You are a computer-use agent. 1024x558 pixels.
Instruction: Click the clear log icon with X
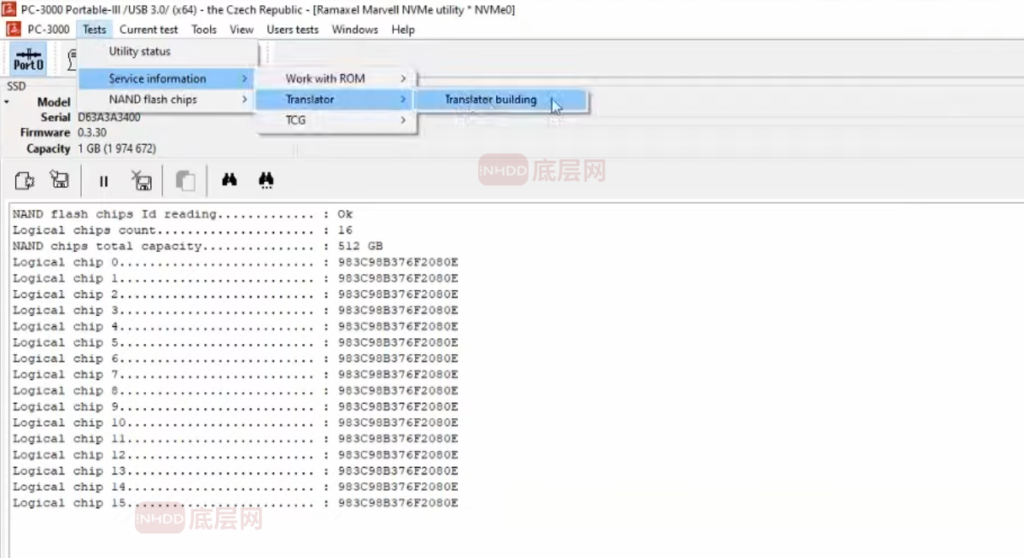click(141, 180)
